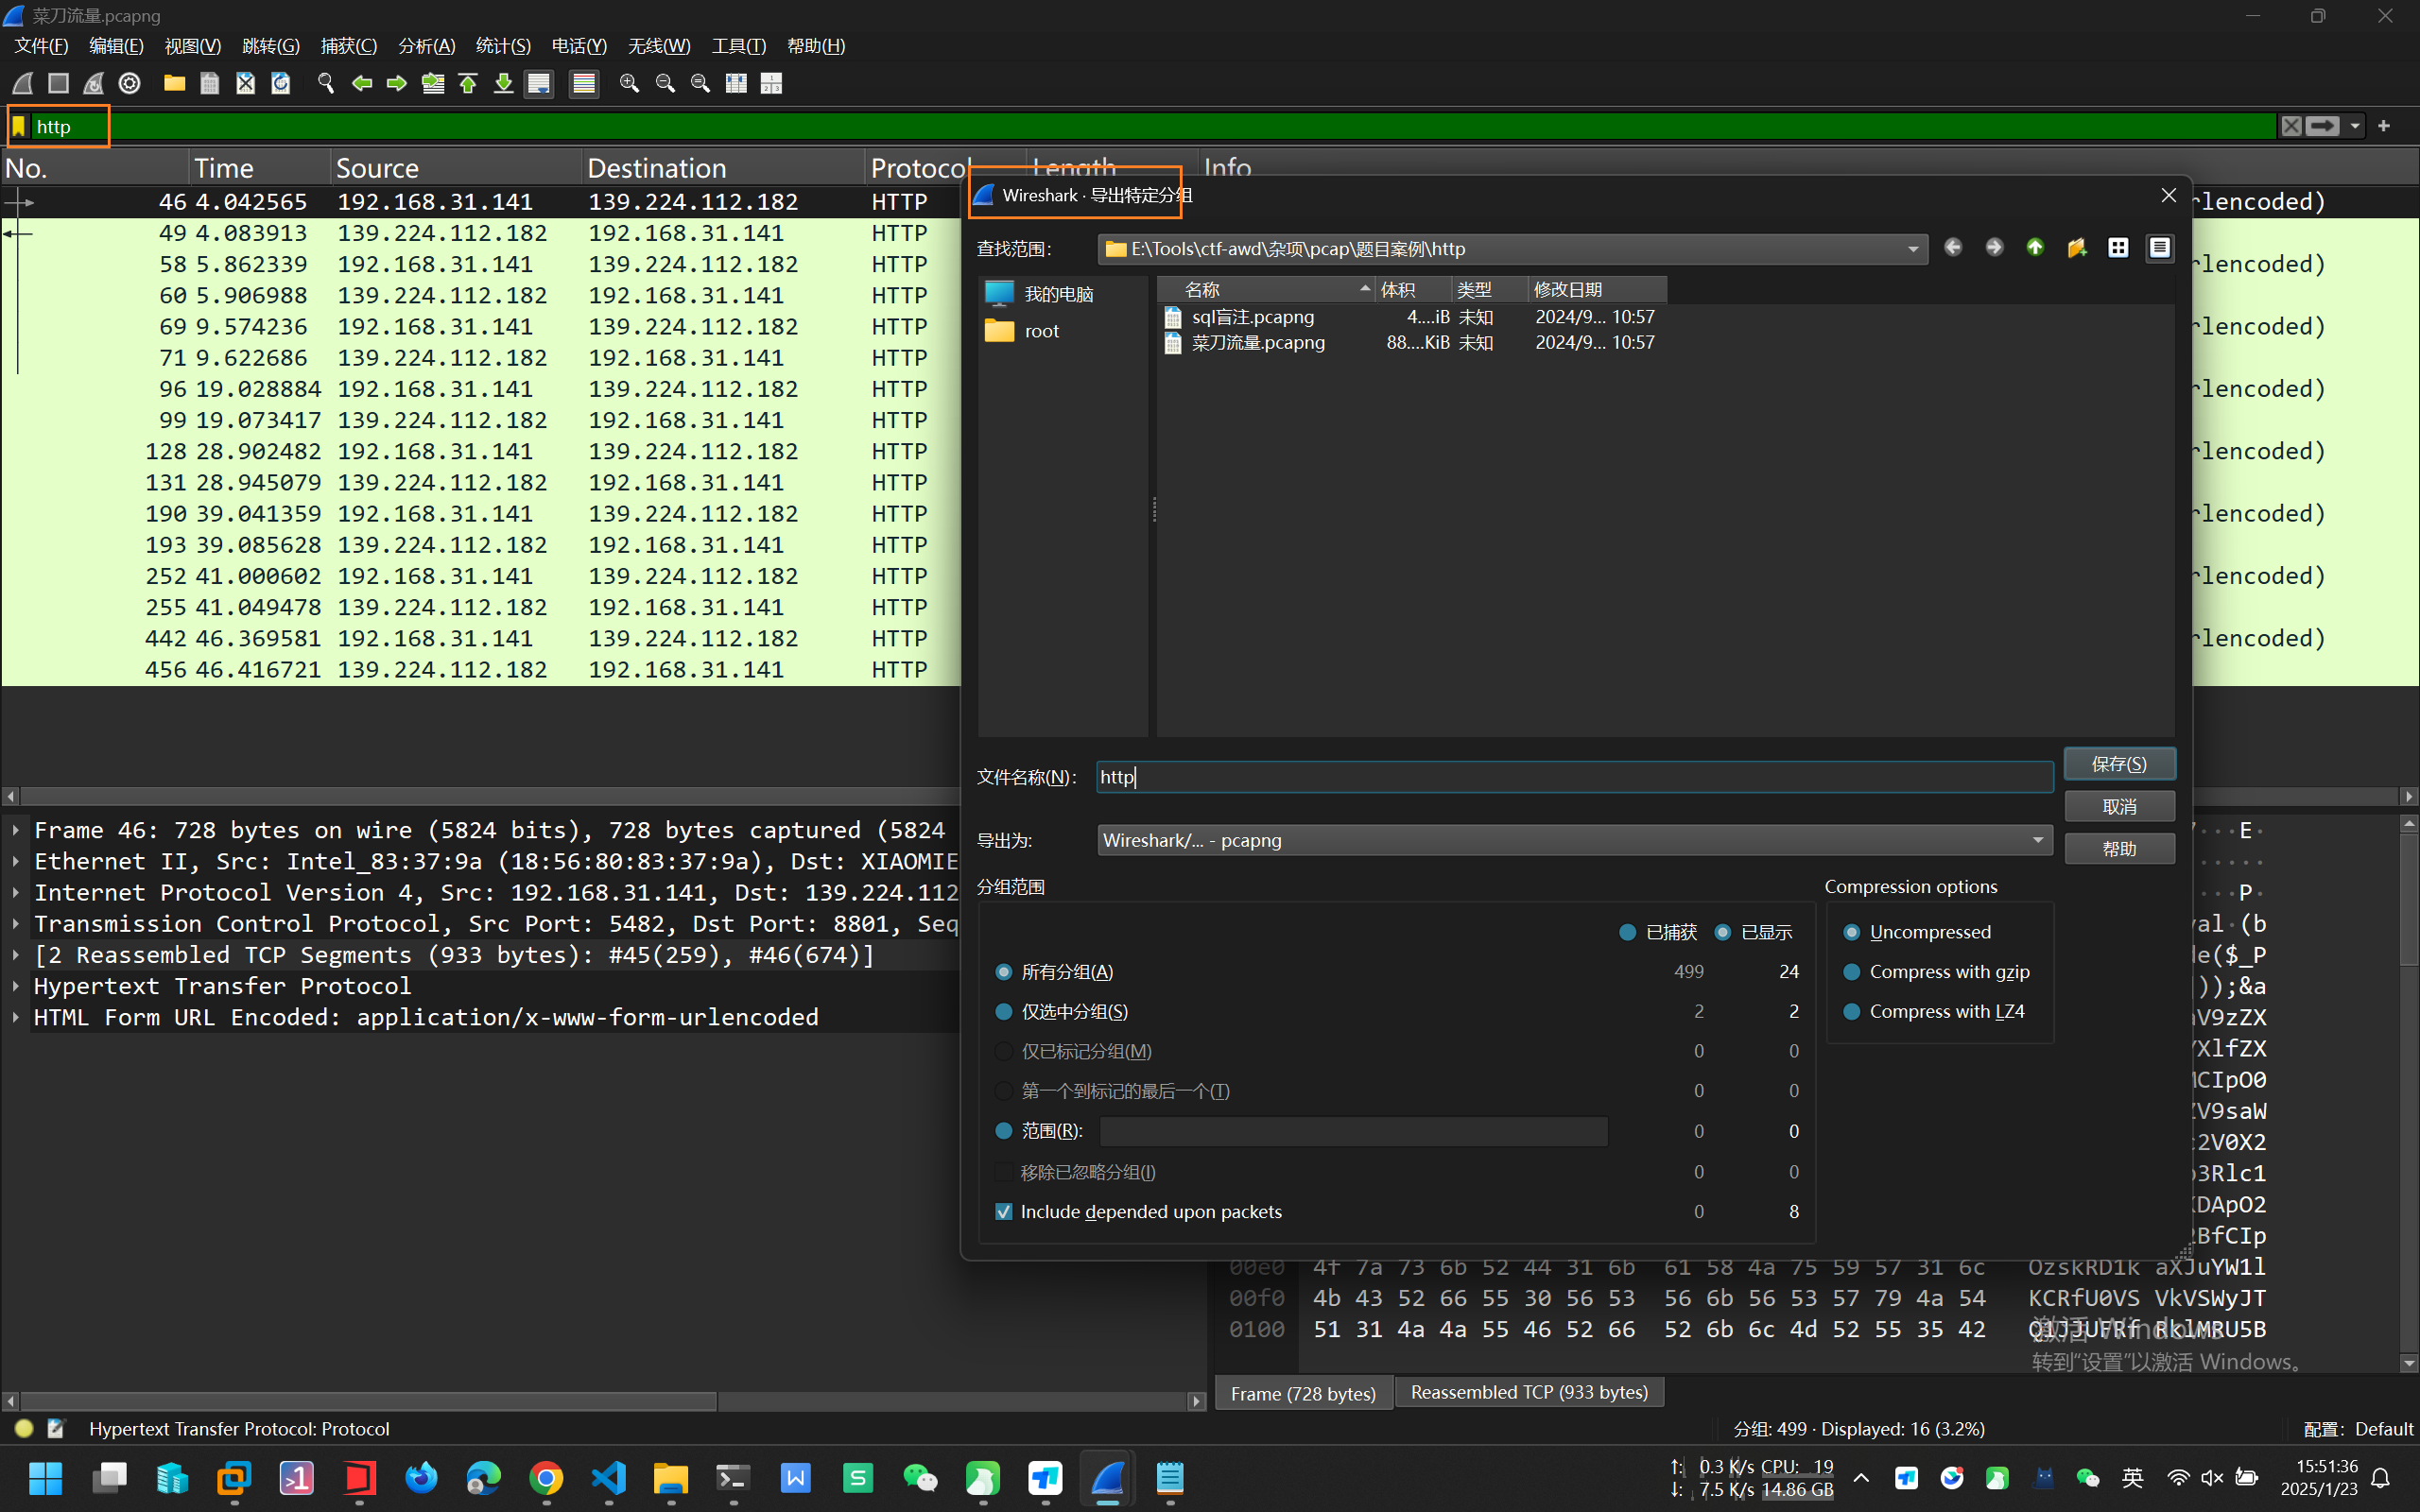2420x1512 pixels.
Task: Open the 导出为 file format dropdown
Action: point(2037,840)
